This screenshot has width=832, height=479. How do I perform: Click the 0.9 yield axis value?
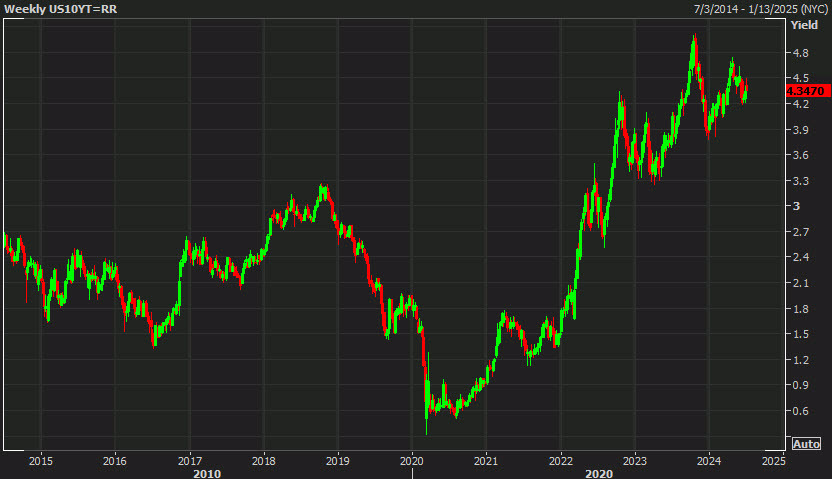801,385
